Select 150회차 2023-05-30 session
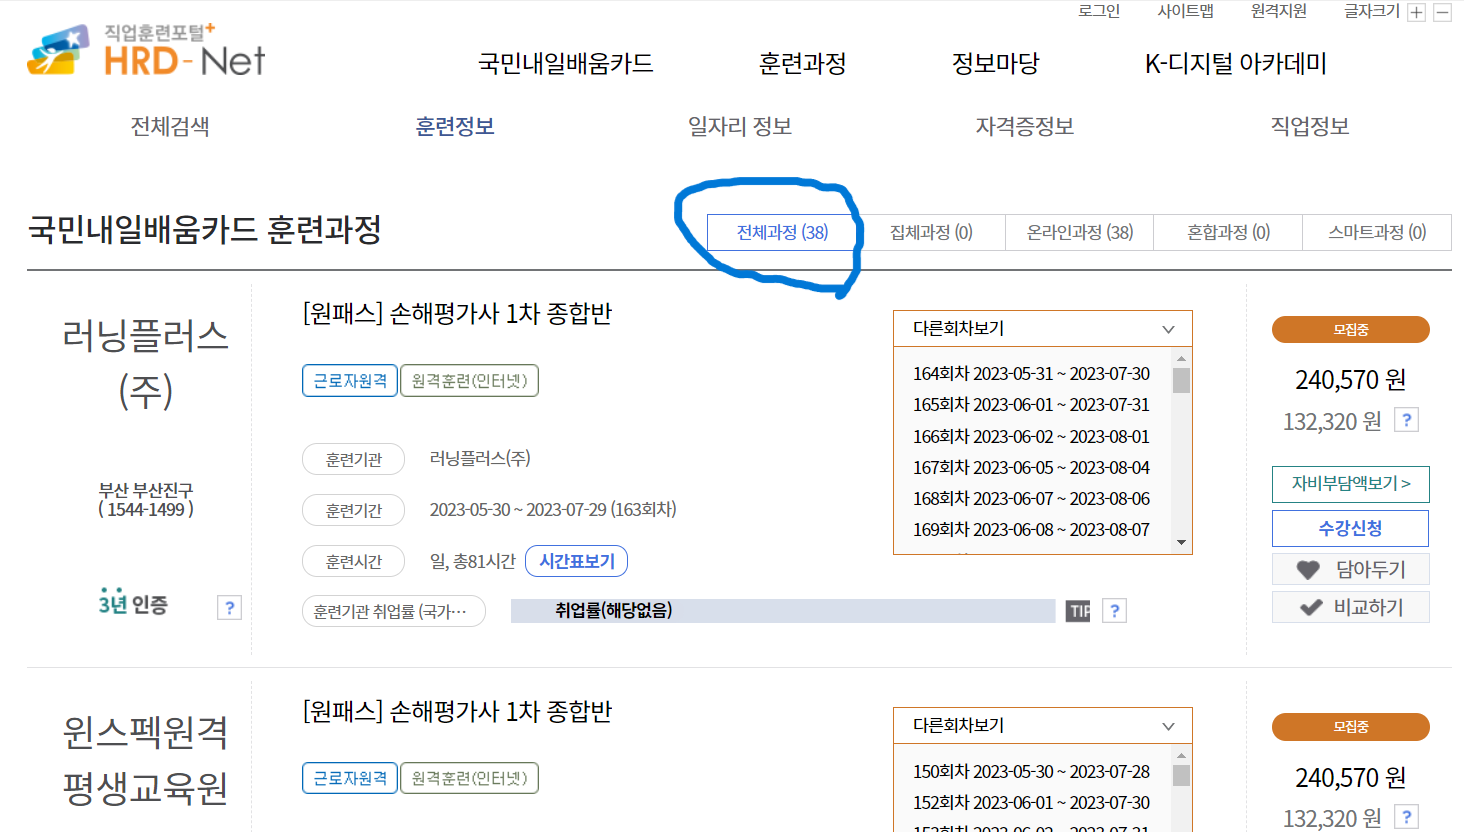 pyautogui.click(x=1031, y=772)
